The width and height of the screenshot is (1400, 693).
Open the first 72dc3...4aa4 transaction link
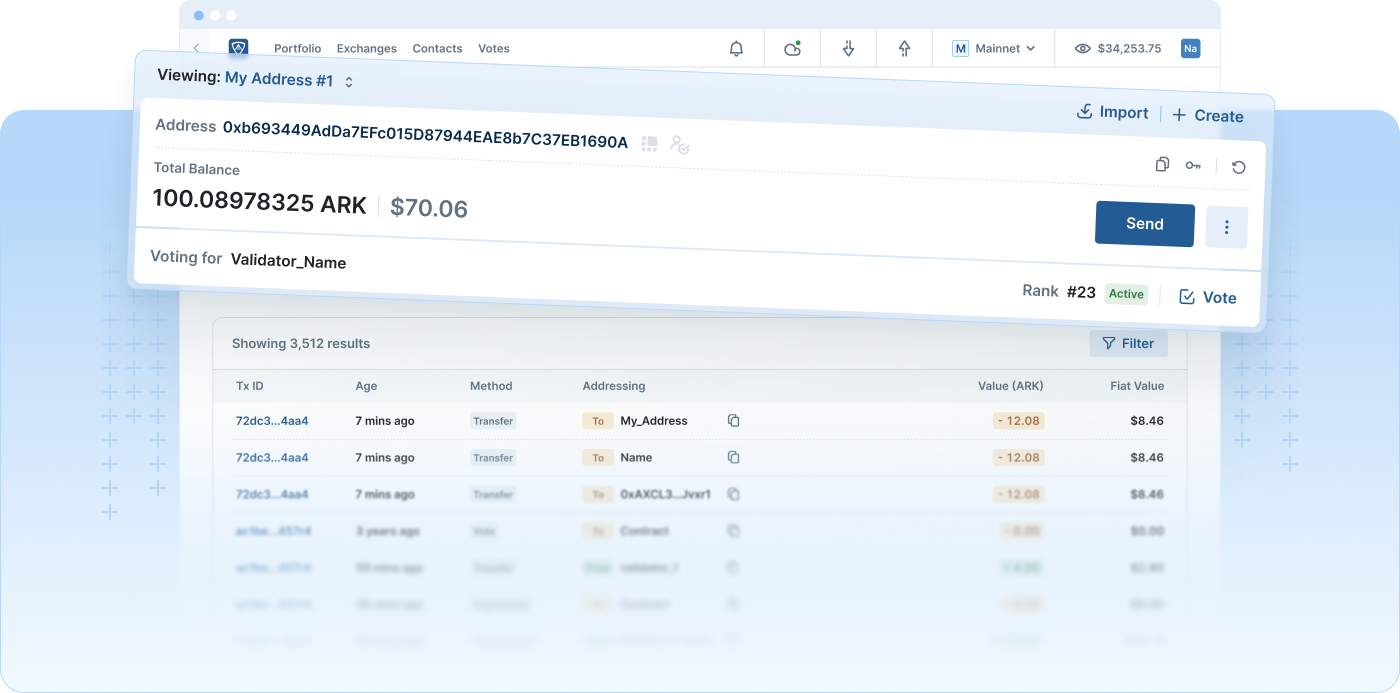point(272,421)
